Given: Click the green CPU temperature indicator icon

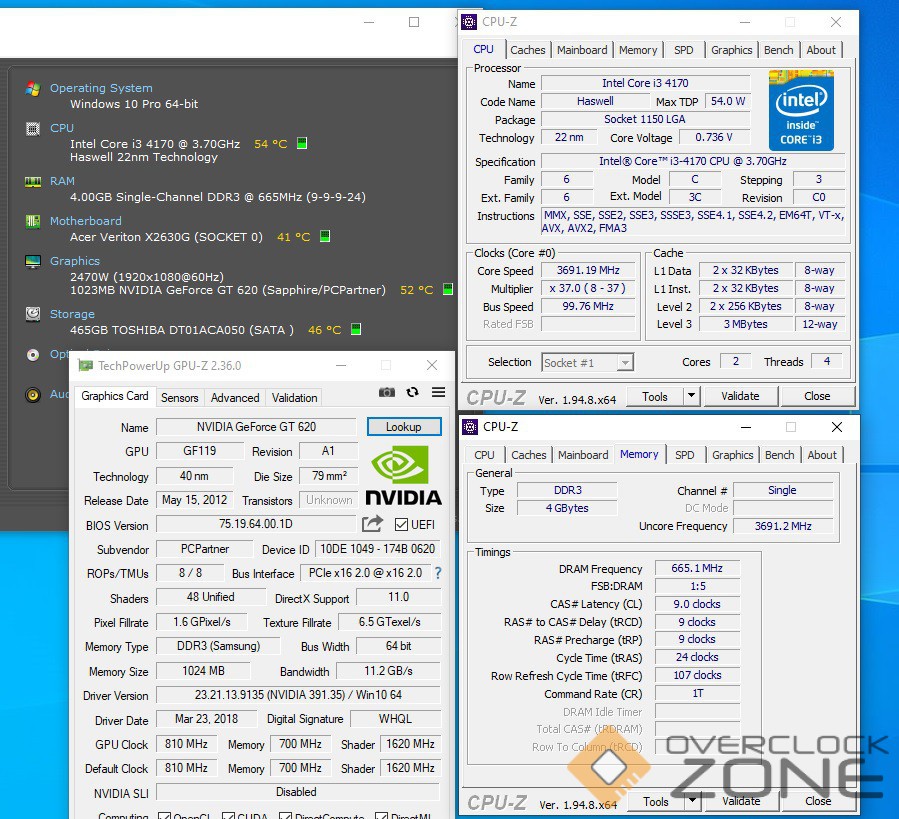Looking at the screenshot, I should coord(302,144).
